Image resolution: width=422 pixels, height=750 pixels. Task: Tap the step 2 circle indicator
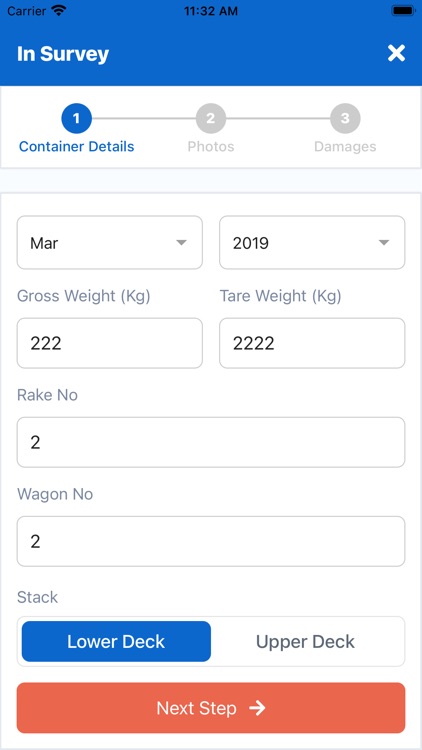tap(211, 118)
